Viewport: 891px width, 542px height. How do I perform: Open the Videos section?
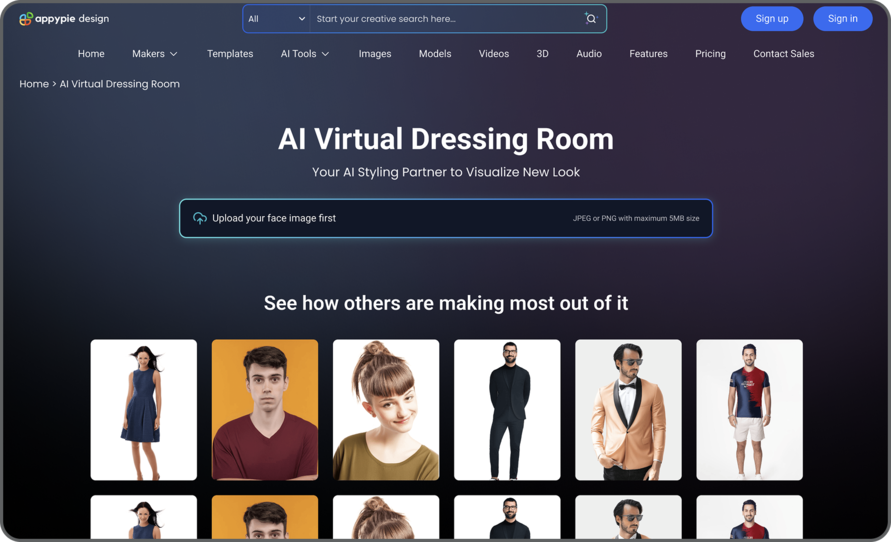tap(494, 53)
